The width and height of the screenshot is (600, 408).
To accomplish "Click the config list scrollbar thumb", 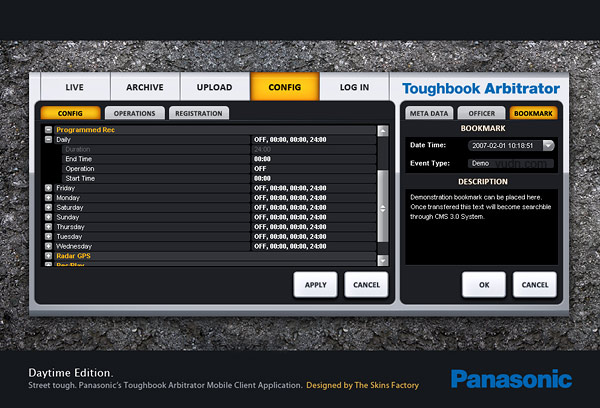I will coord(383,207).
